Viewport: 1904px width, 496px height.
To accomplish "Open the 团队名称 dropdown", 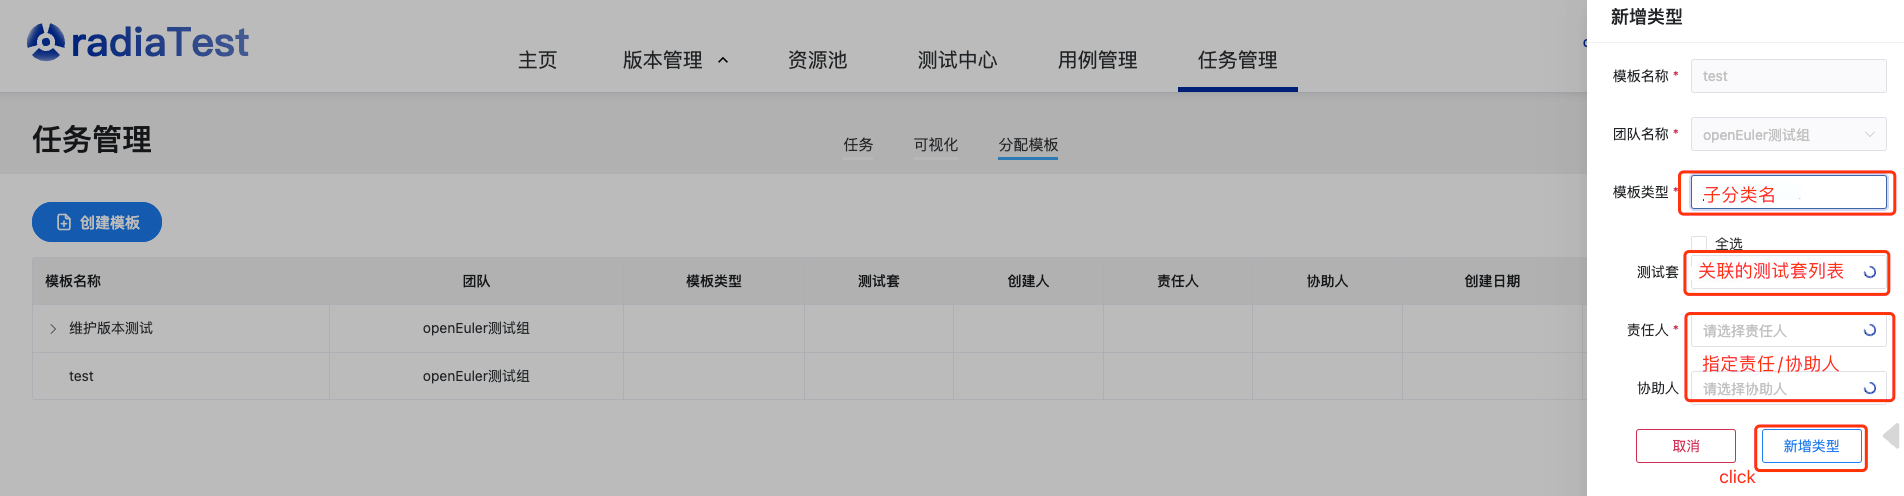I will pos(1787,135).
